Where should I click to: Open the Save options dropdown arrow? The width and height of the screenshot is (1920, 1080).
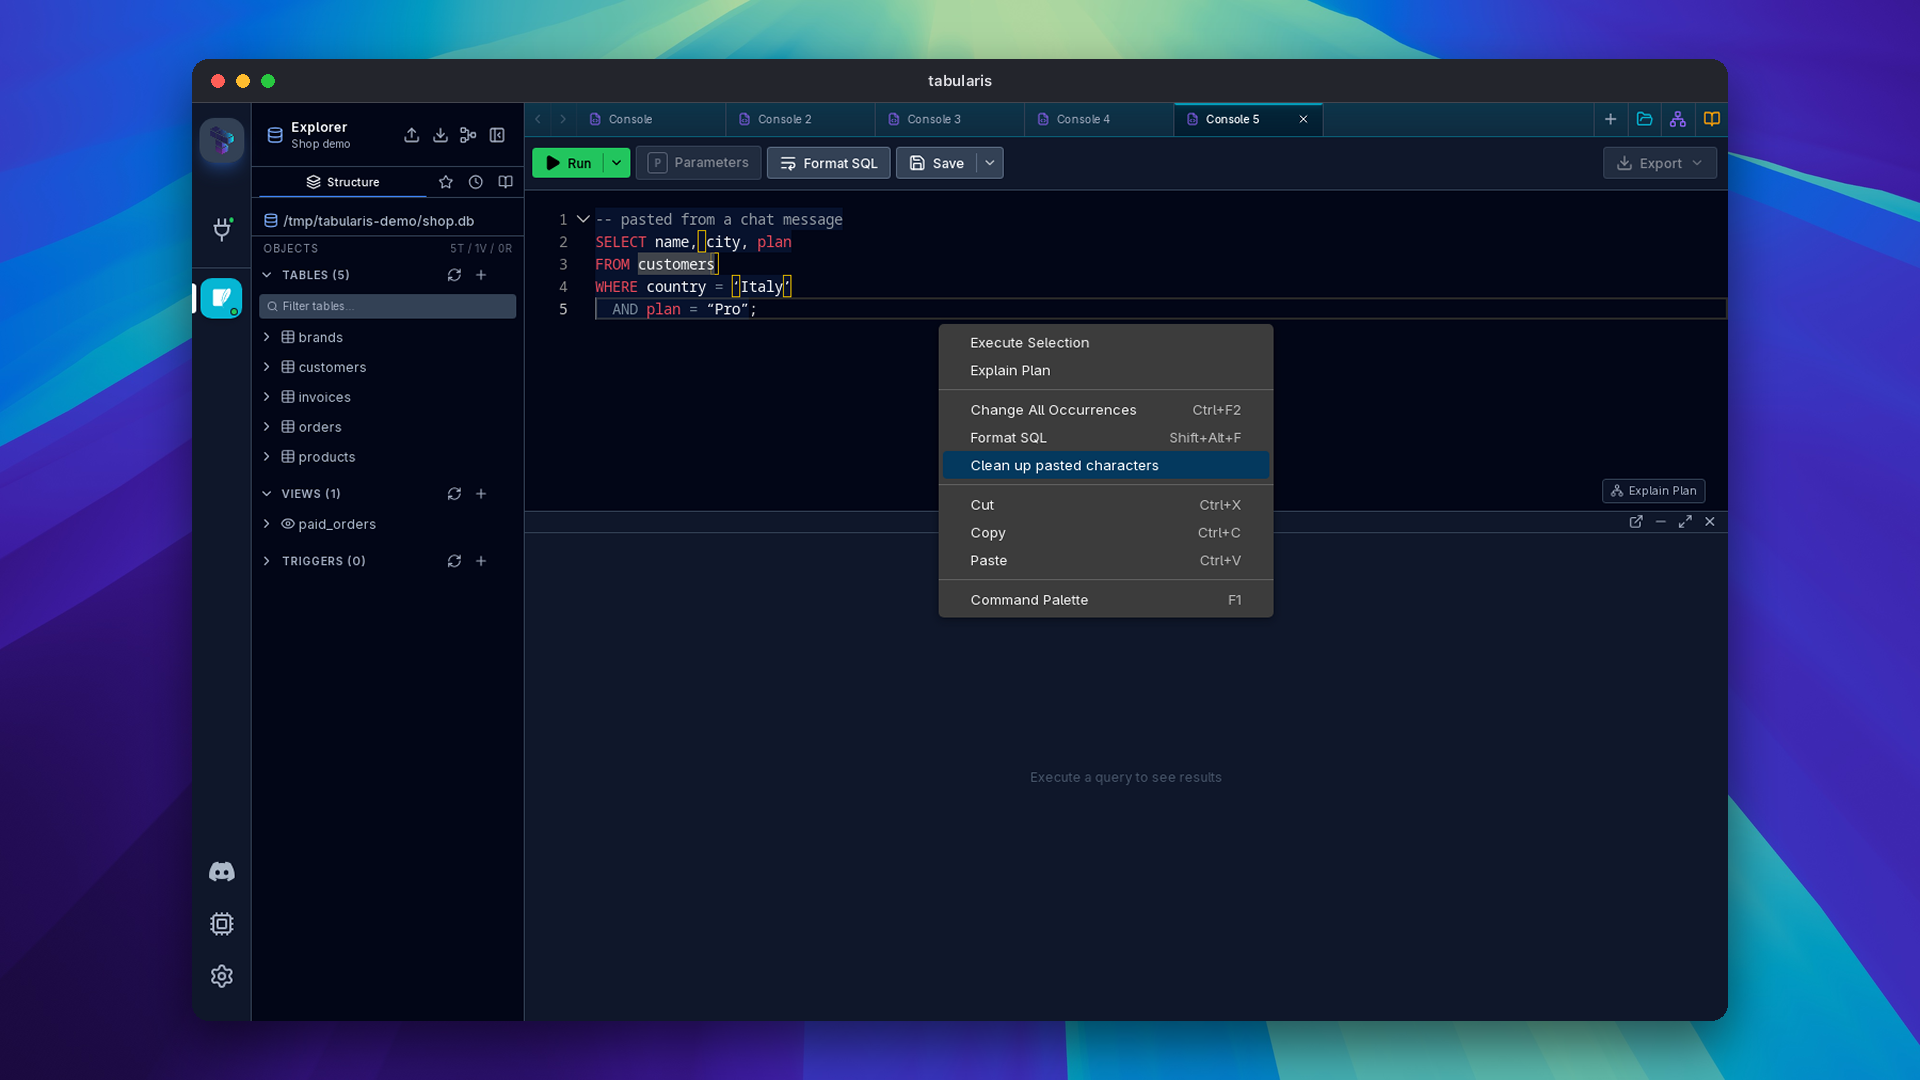point(990,163)
